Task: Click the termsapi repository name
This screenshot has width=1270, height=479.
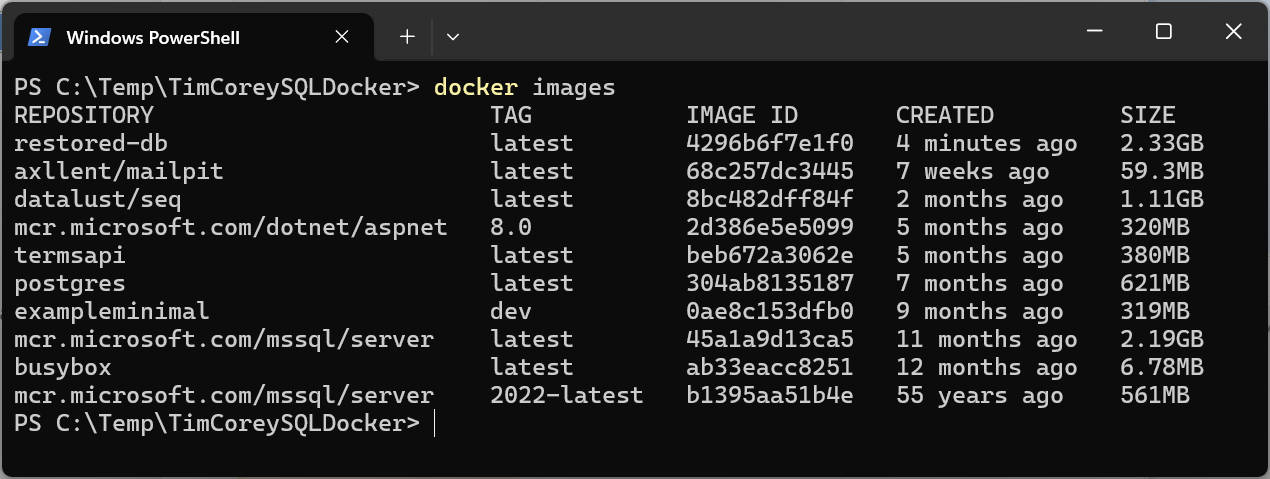Action: click(x=70, y=255)
